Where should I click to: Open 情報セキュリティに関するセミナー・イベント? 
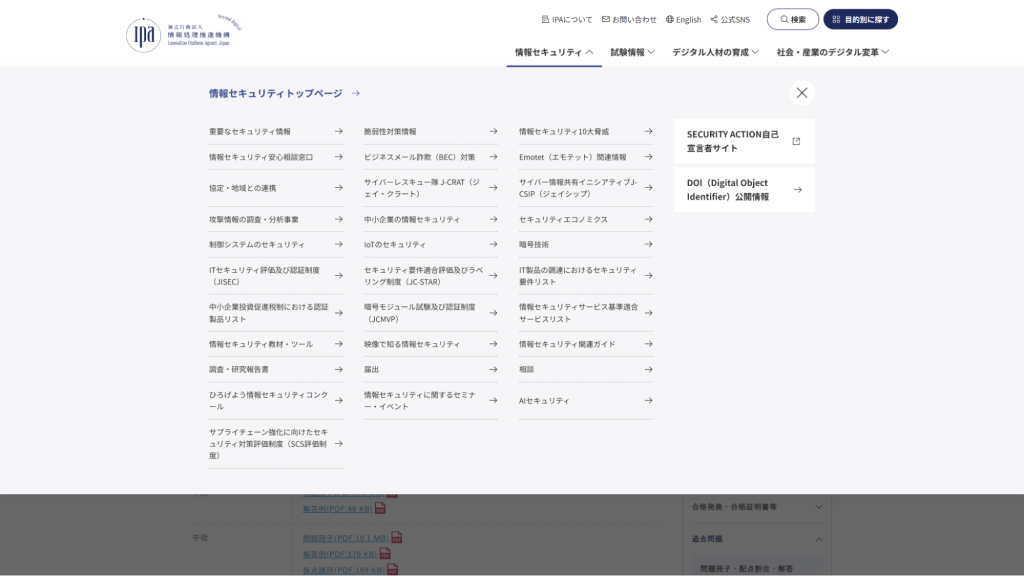click(430, 400)
